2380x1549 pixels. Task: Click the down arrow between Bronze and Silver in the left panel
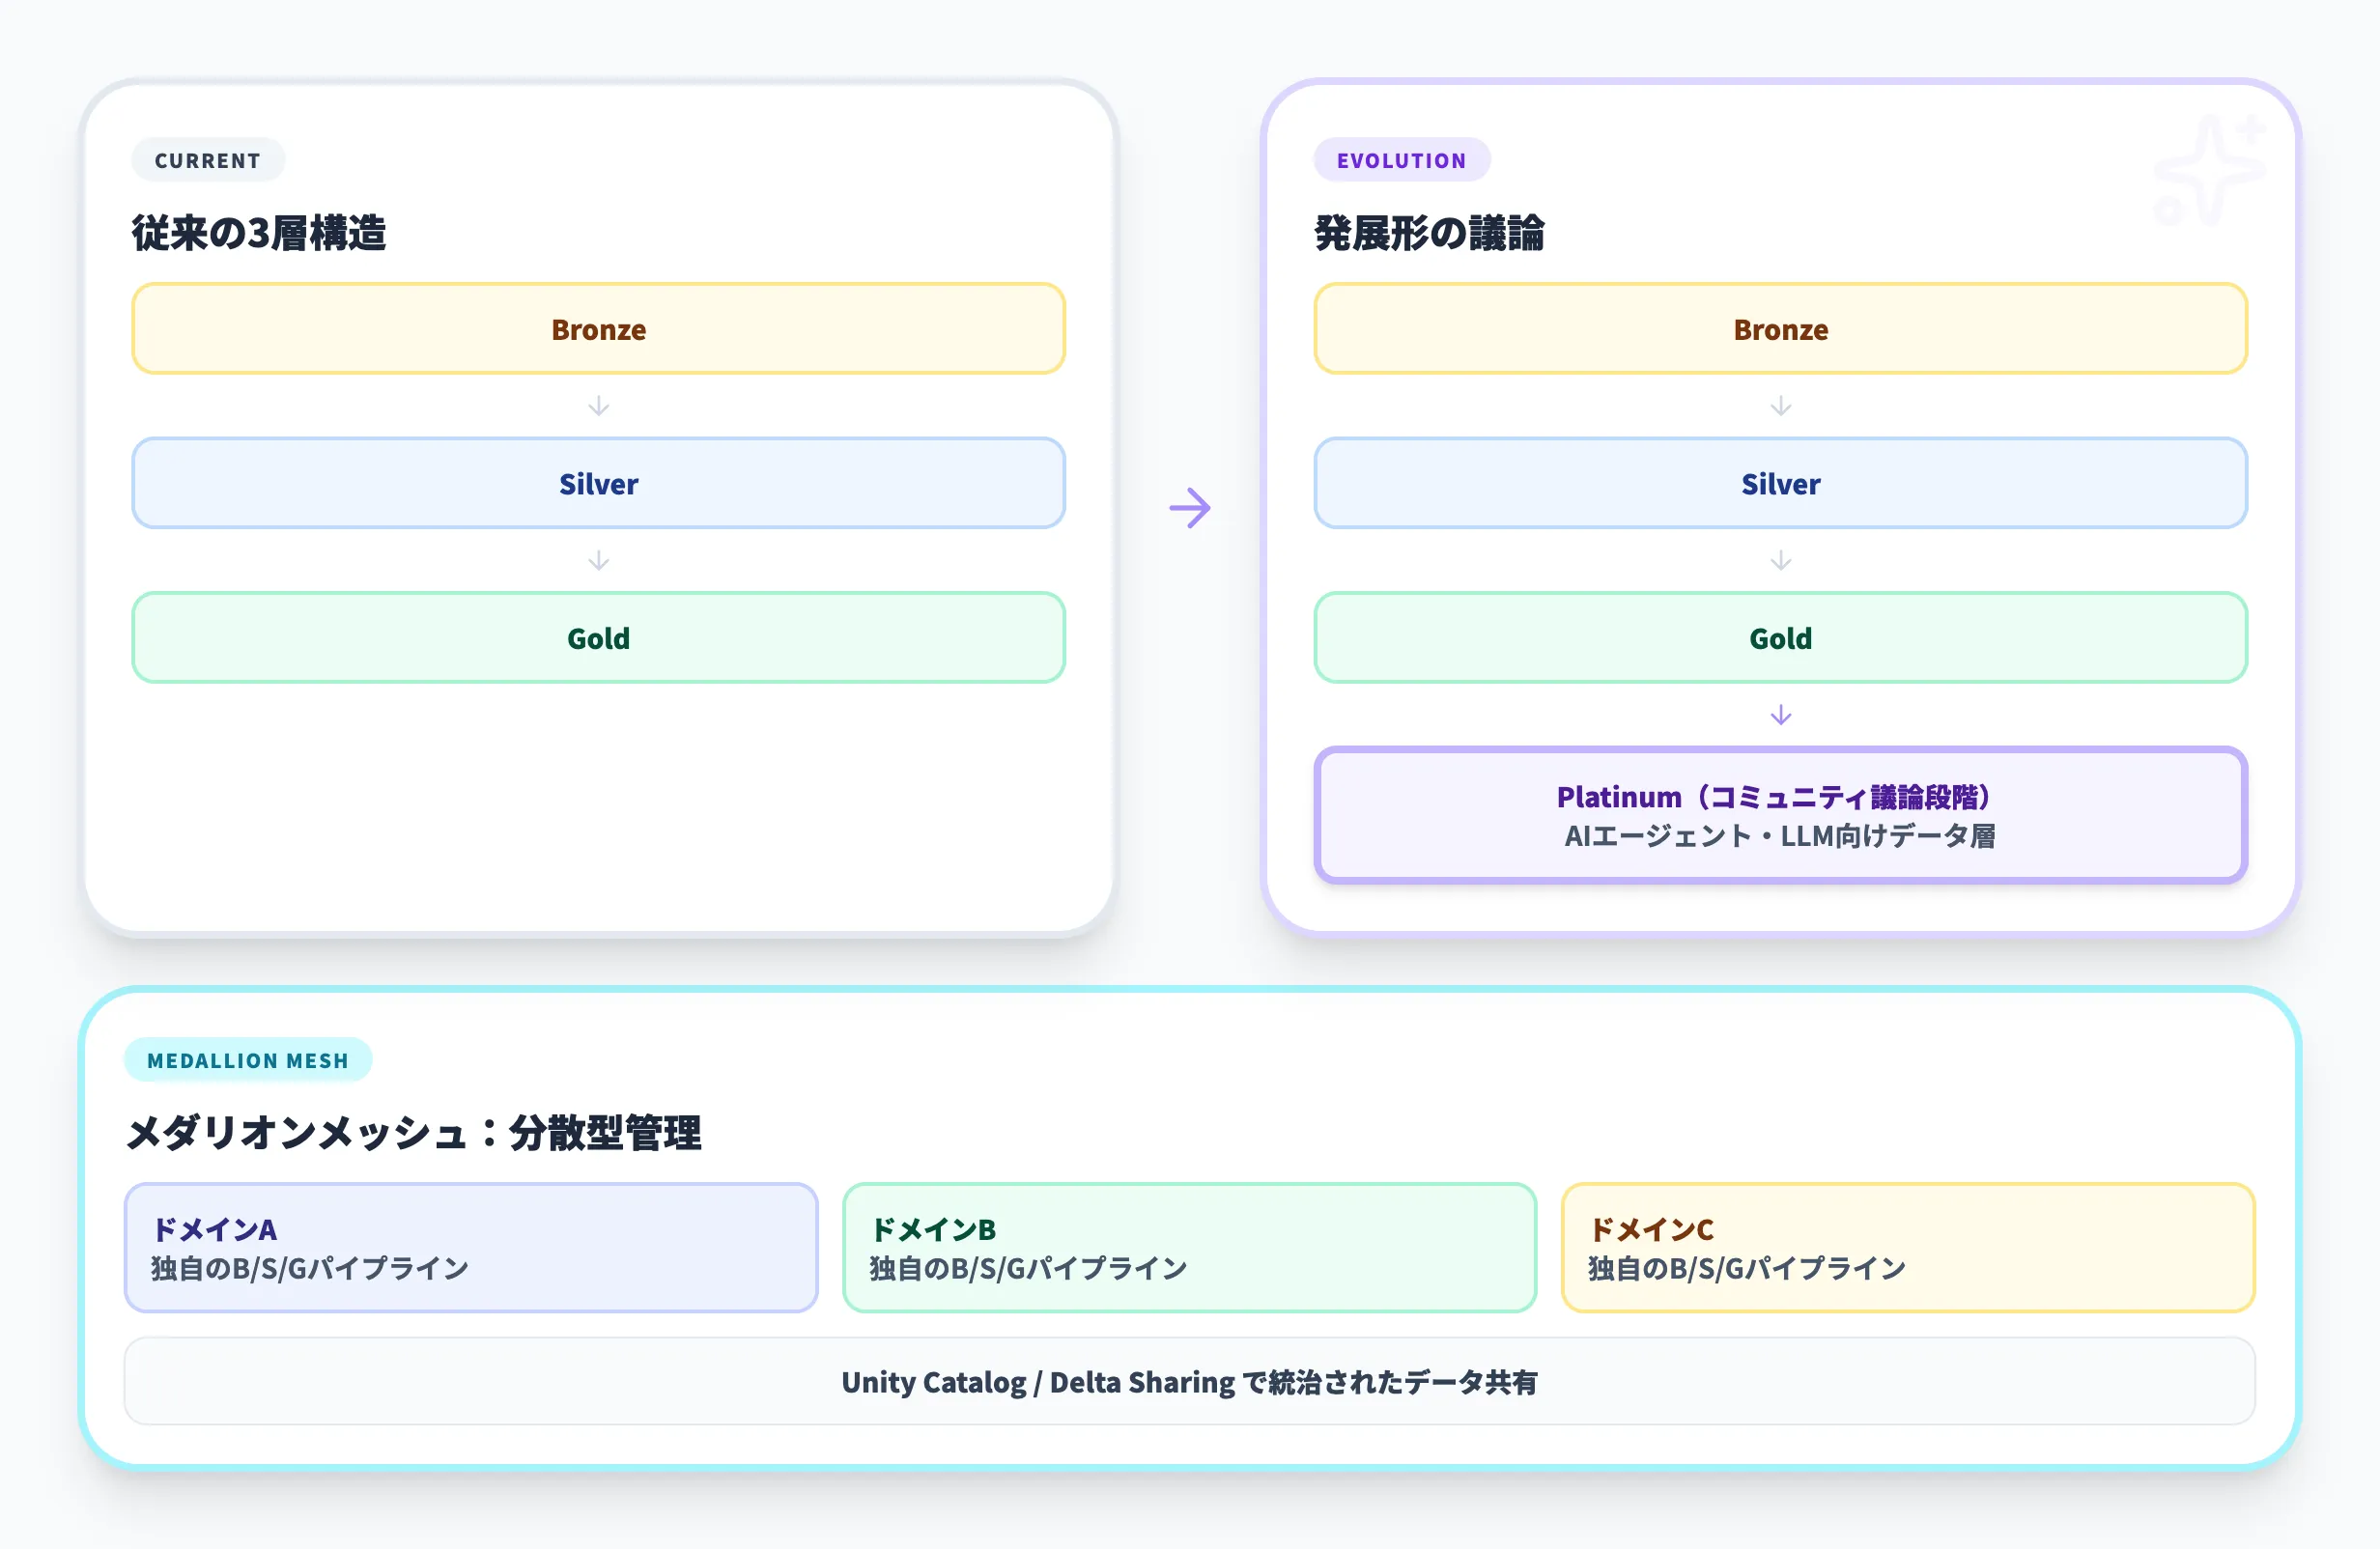(x=598, y=406)
